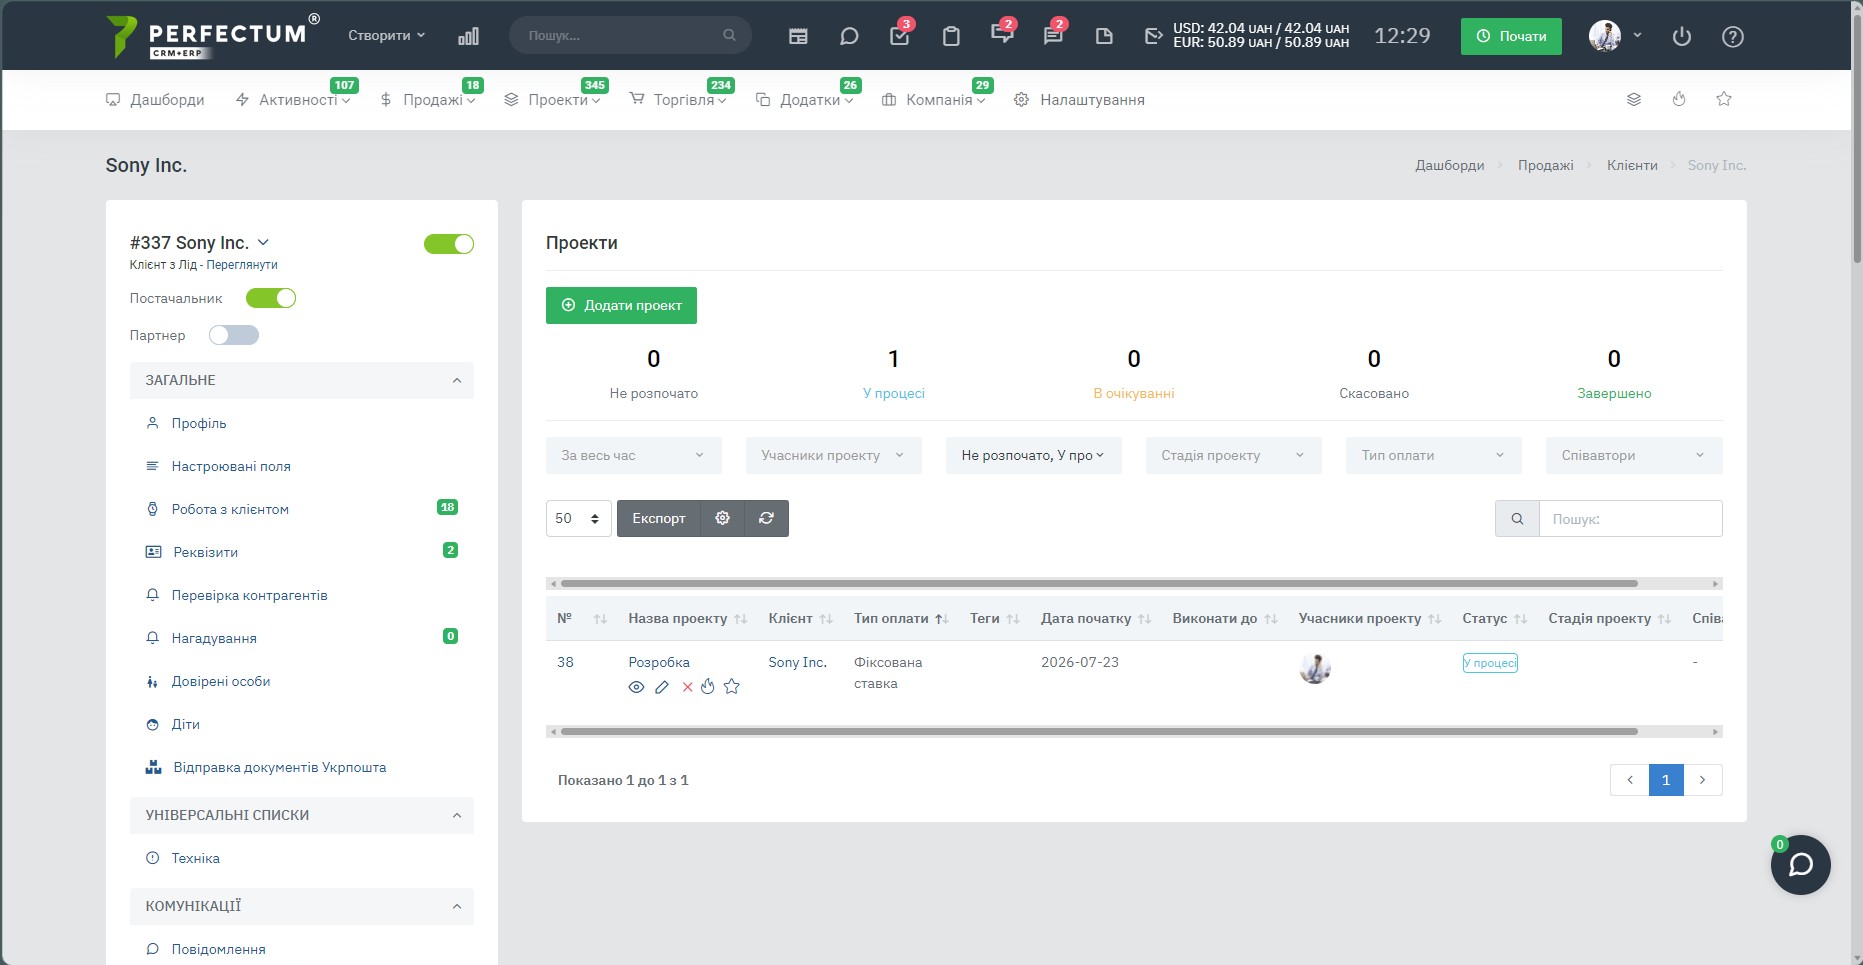Open the Учасники проекту filter dropdown

click(834, 456)
